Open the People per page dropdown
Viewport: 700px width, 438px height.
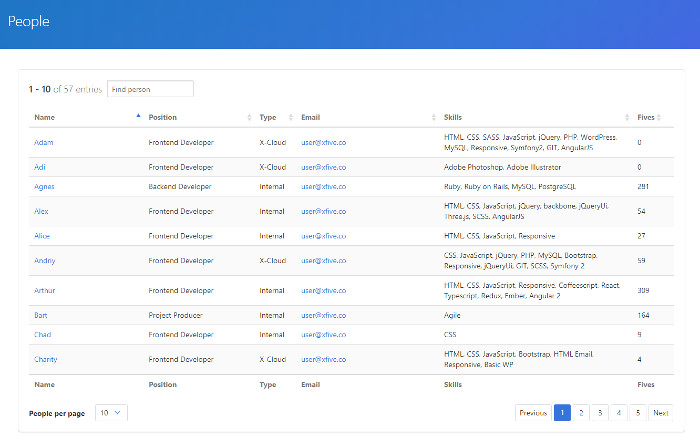[111, 413]
